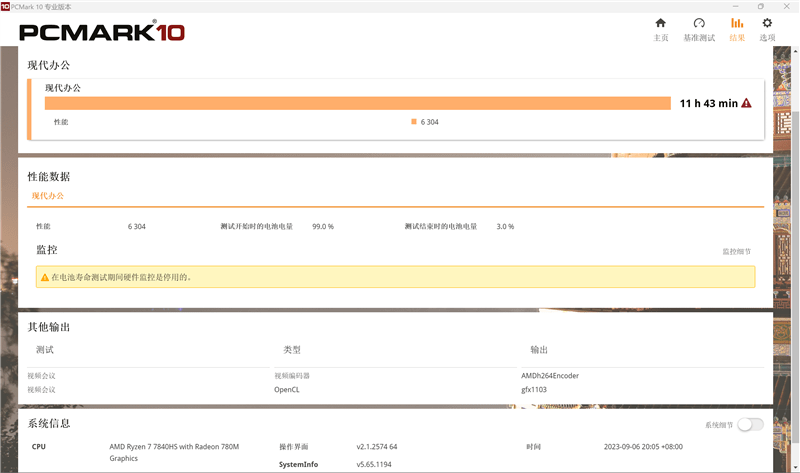Click the 6 304 score in 性能数据 row
Screen dimensions: 800x473
[x=137, y=227]
